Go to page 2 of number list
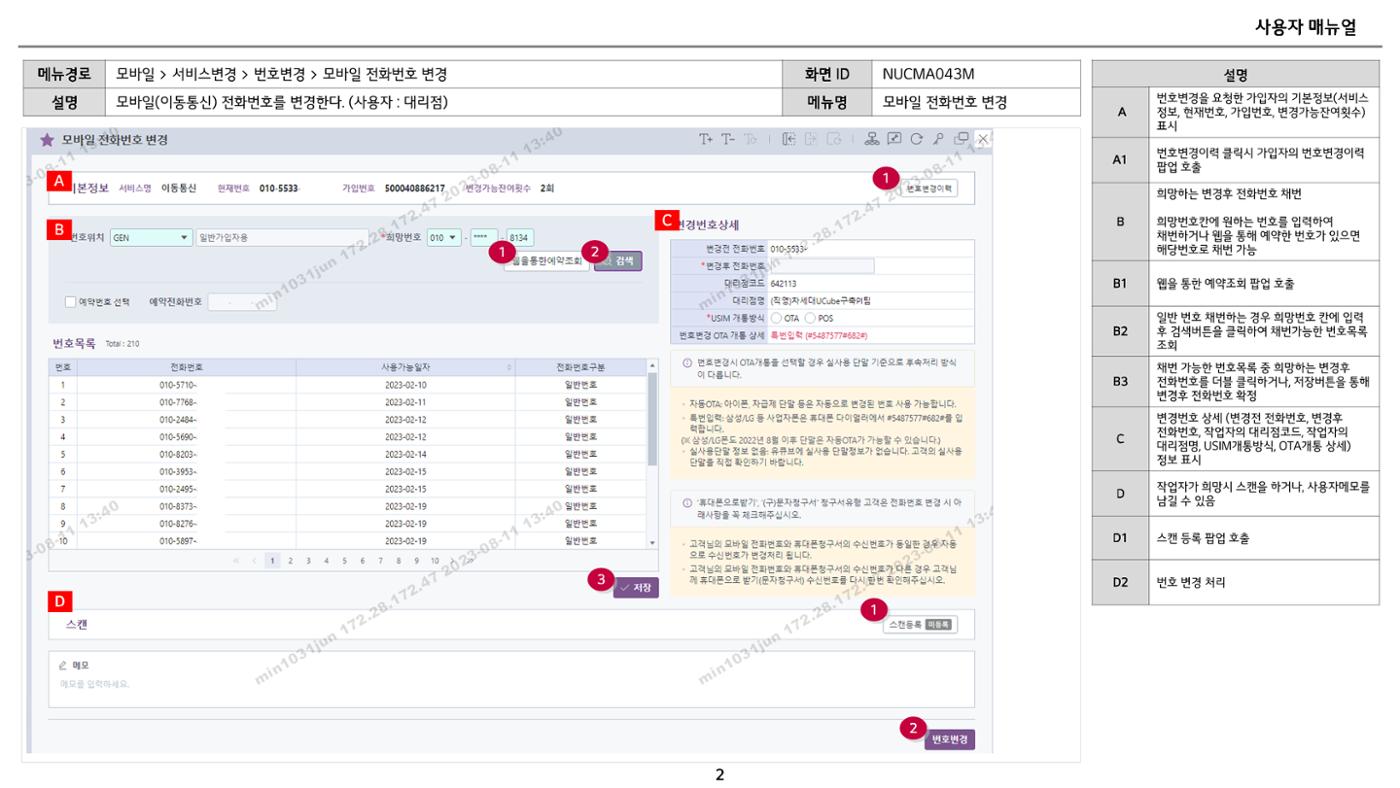The height and width of the screenshot is (788, 1400). click(290, 561)
